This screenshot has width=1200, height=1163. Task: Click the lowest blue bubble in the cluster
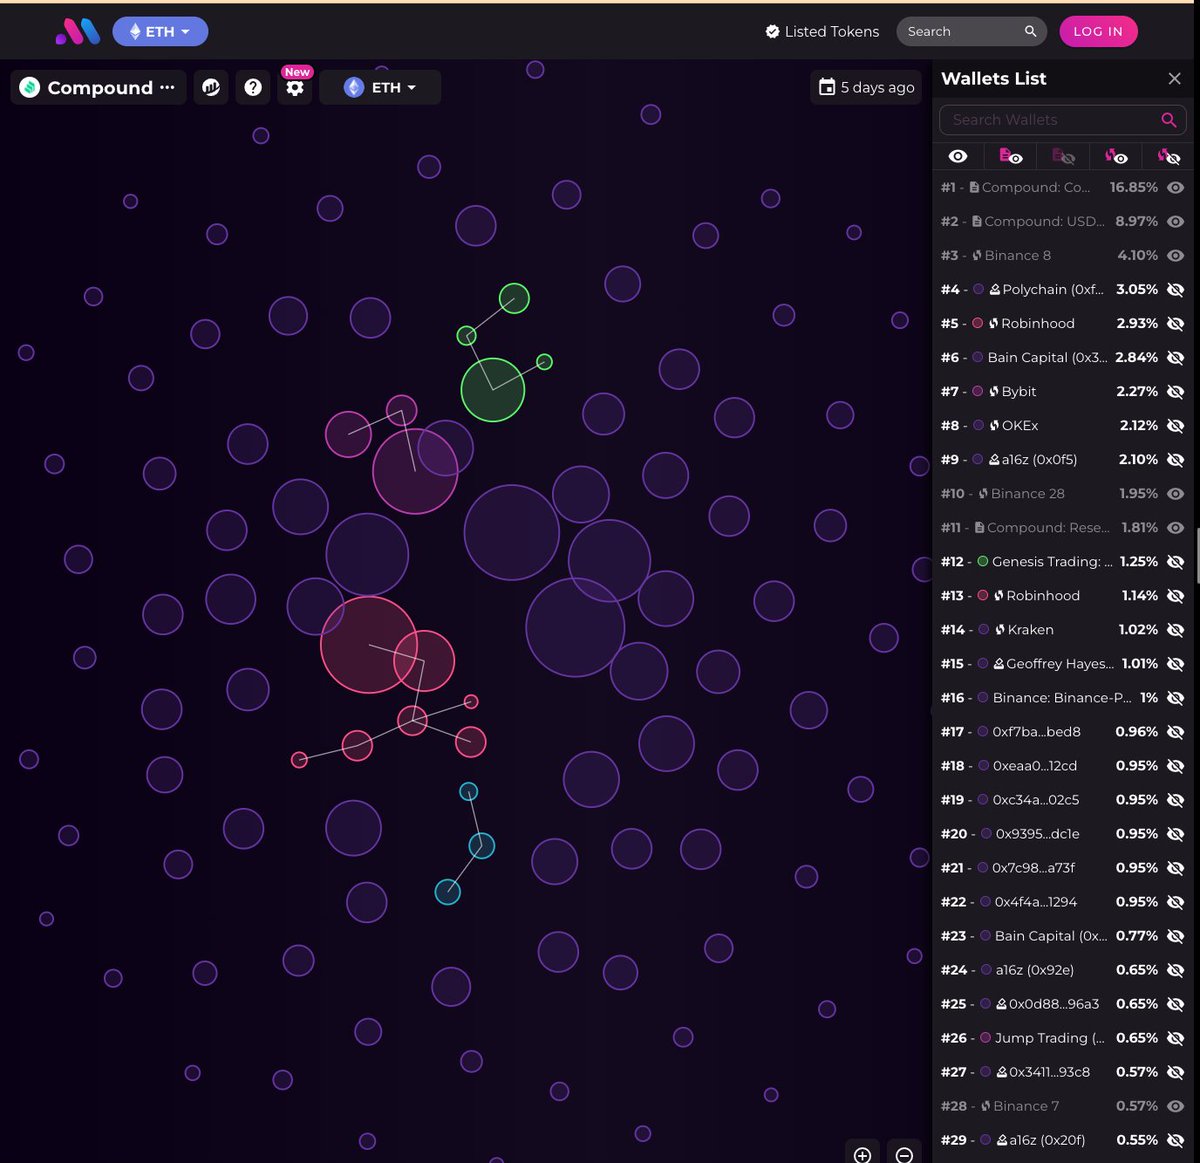point(448,892)
